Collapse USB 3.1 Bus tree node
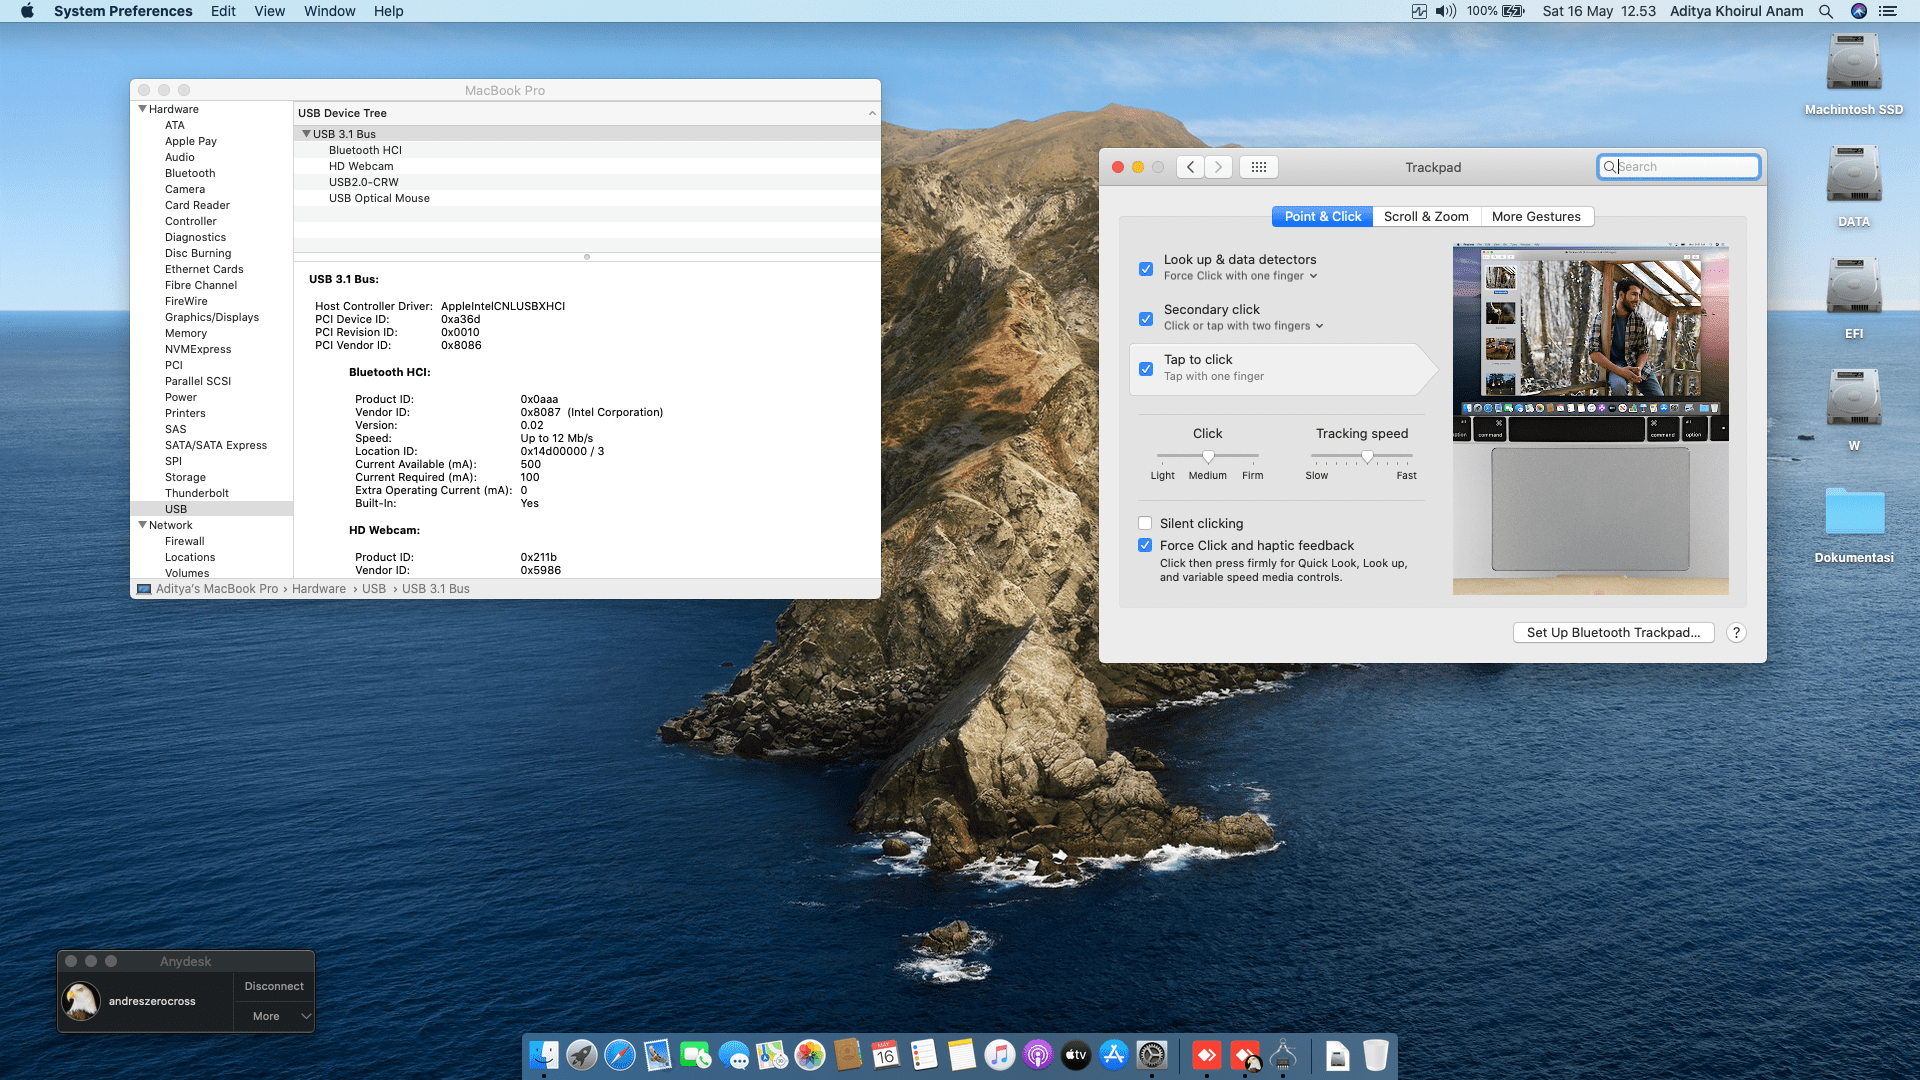Viewport: 1920px width, 1080px height. tap(306, 134)
